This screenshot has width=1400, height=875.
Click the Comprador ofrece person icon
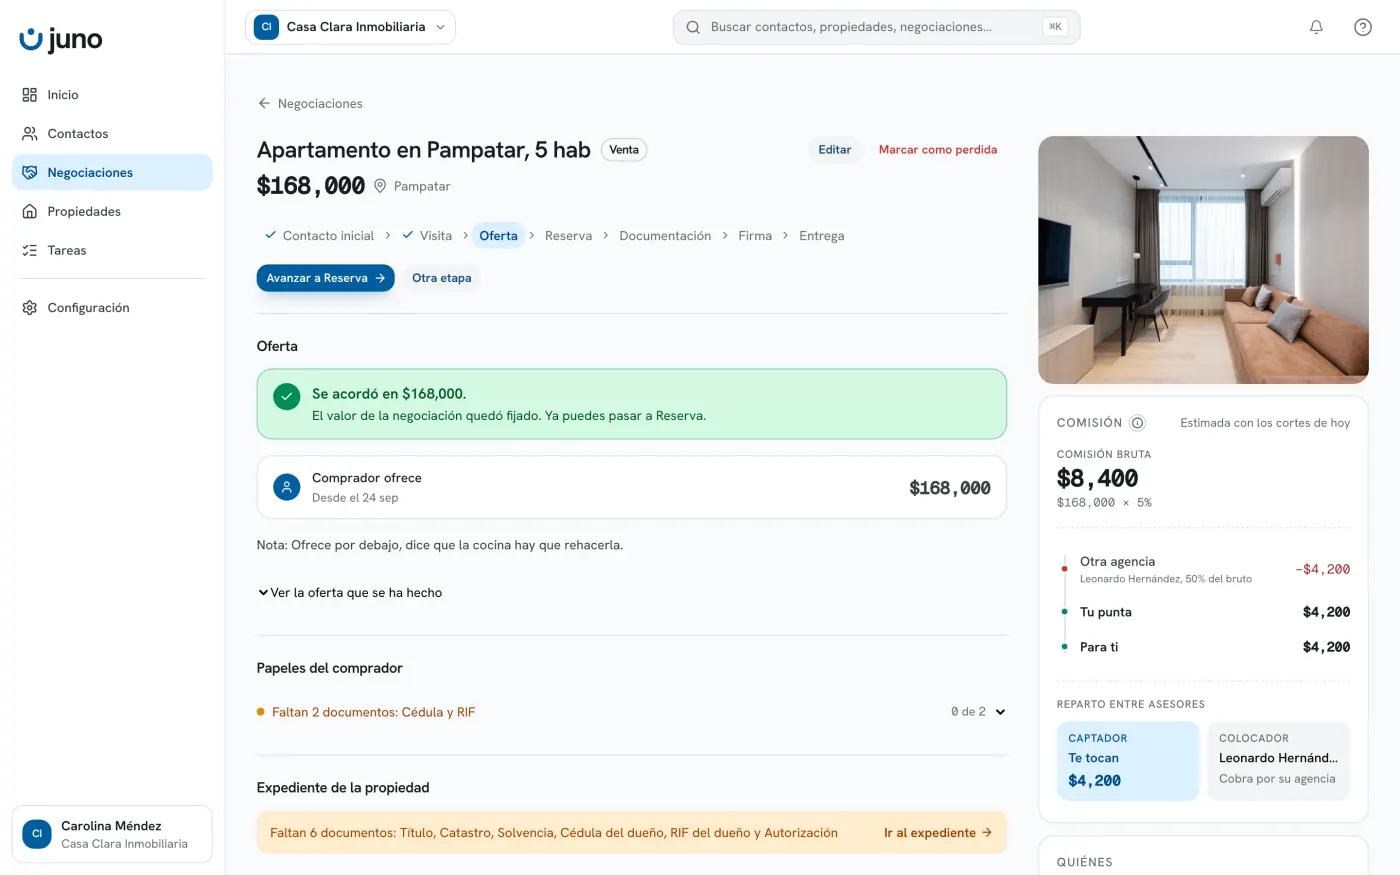pos(287,487)
